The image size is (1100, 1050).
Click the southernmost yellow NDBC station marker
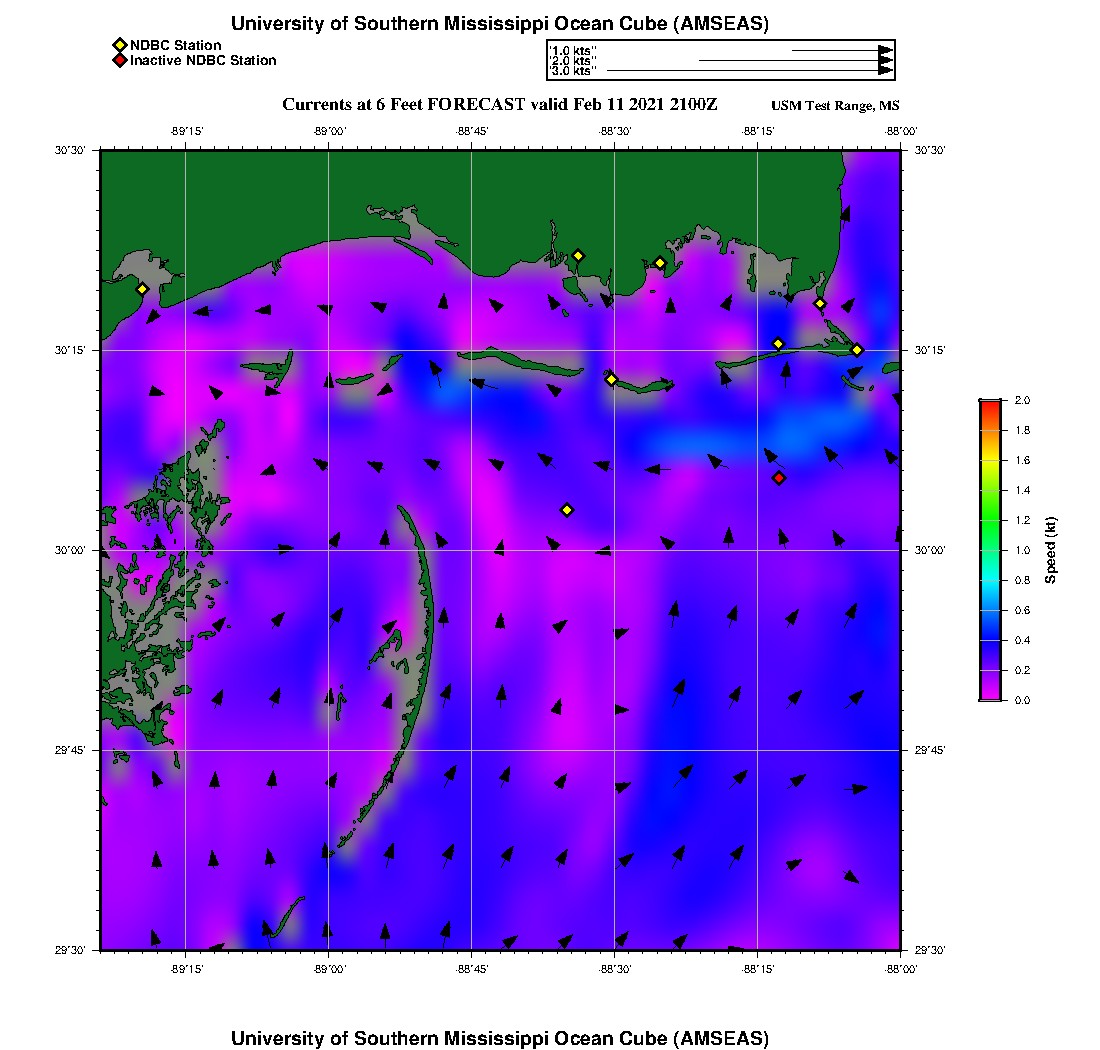pyautogui.click(x=567, y=510)
